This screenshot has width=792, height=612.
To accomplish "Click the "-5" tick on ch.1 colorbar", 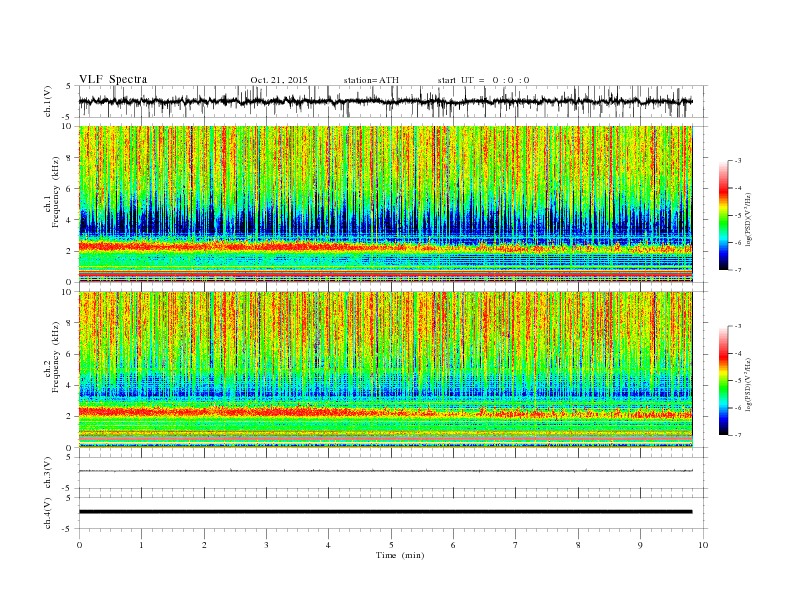I will [738, 216].
